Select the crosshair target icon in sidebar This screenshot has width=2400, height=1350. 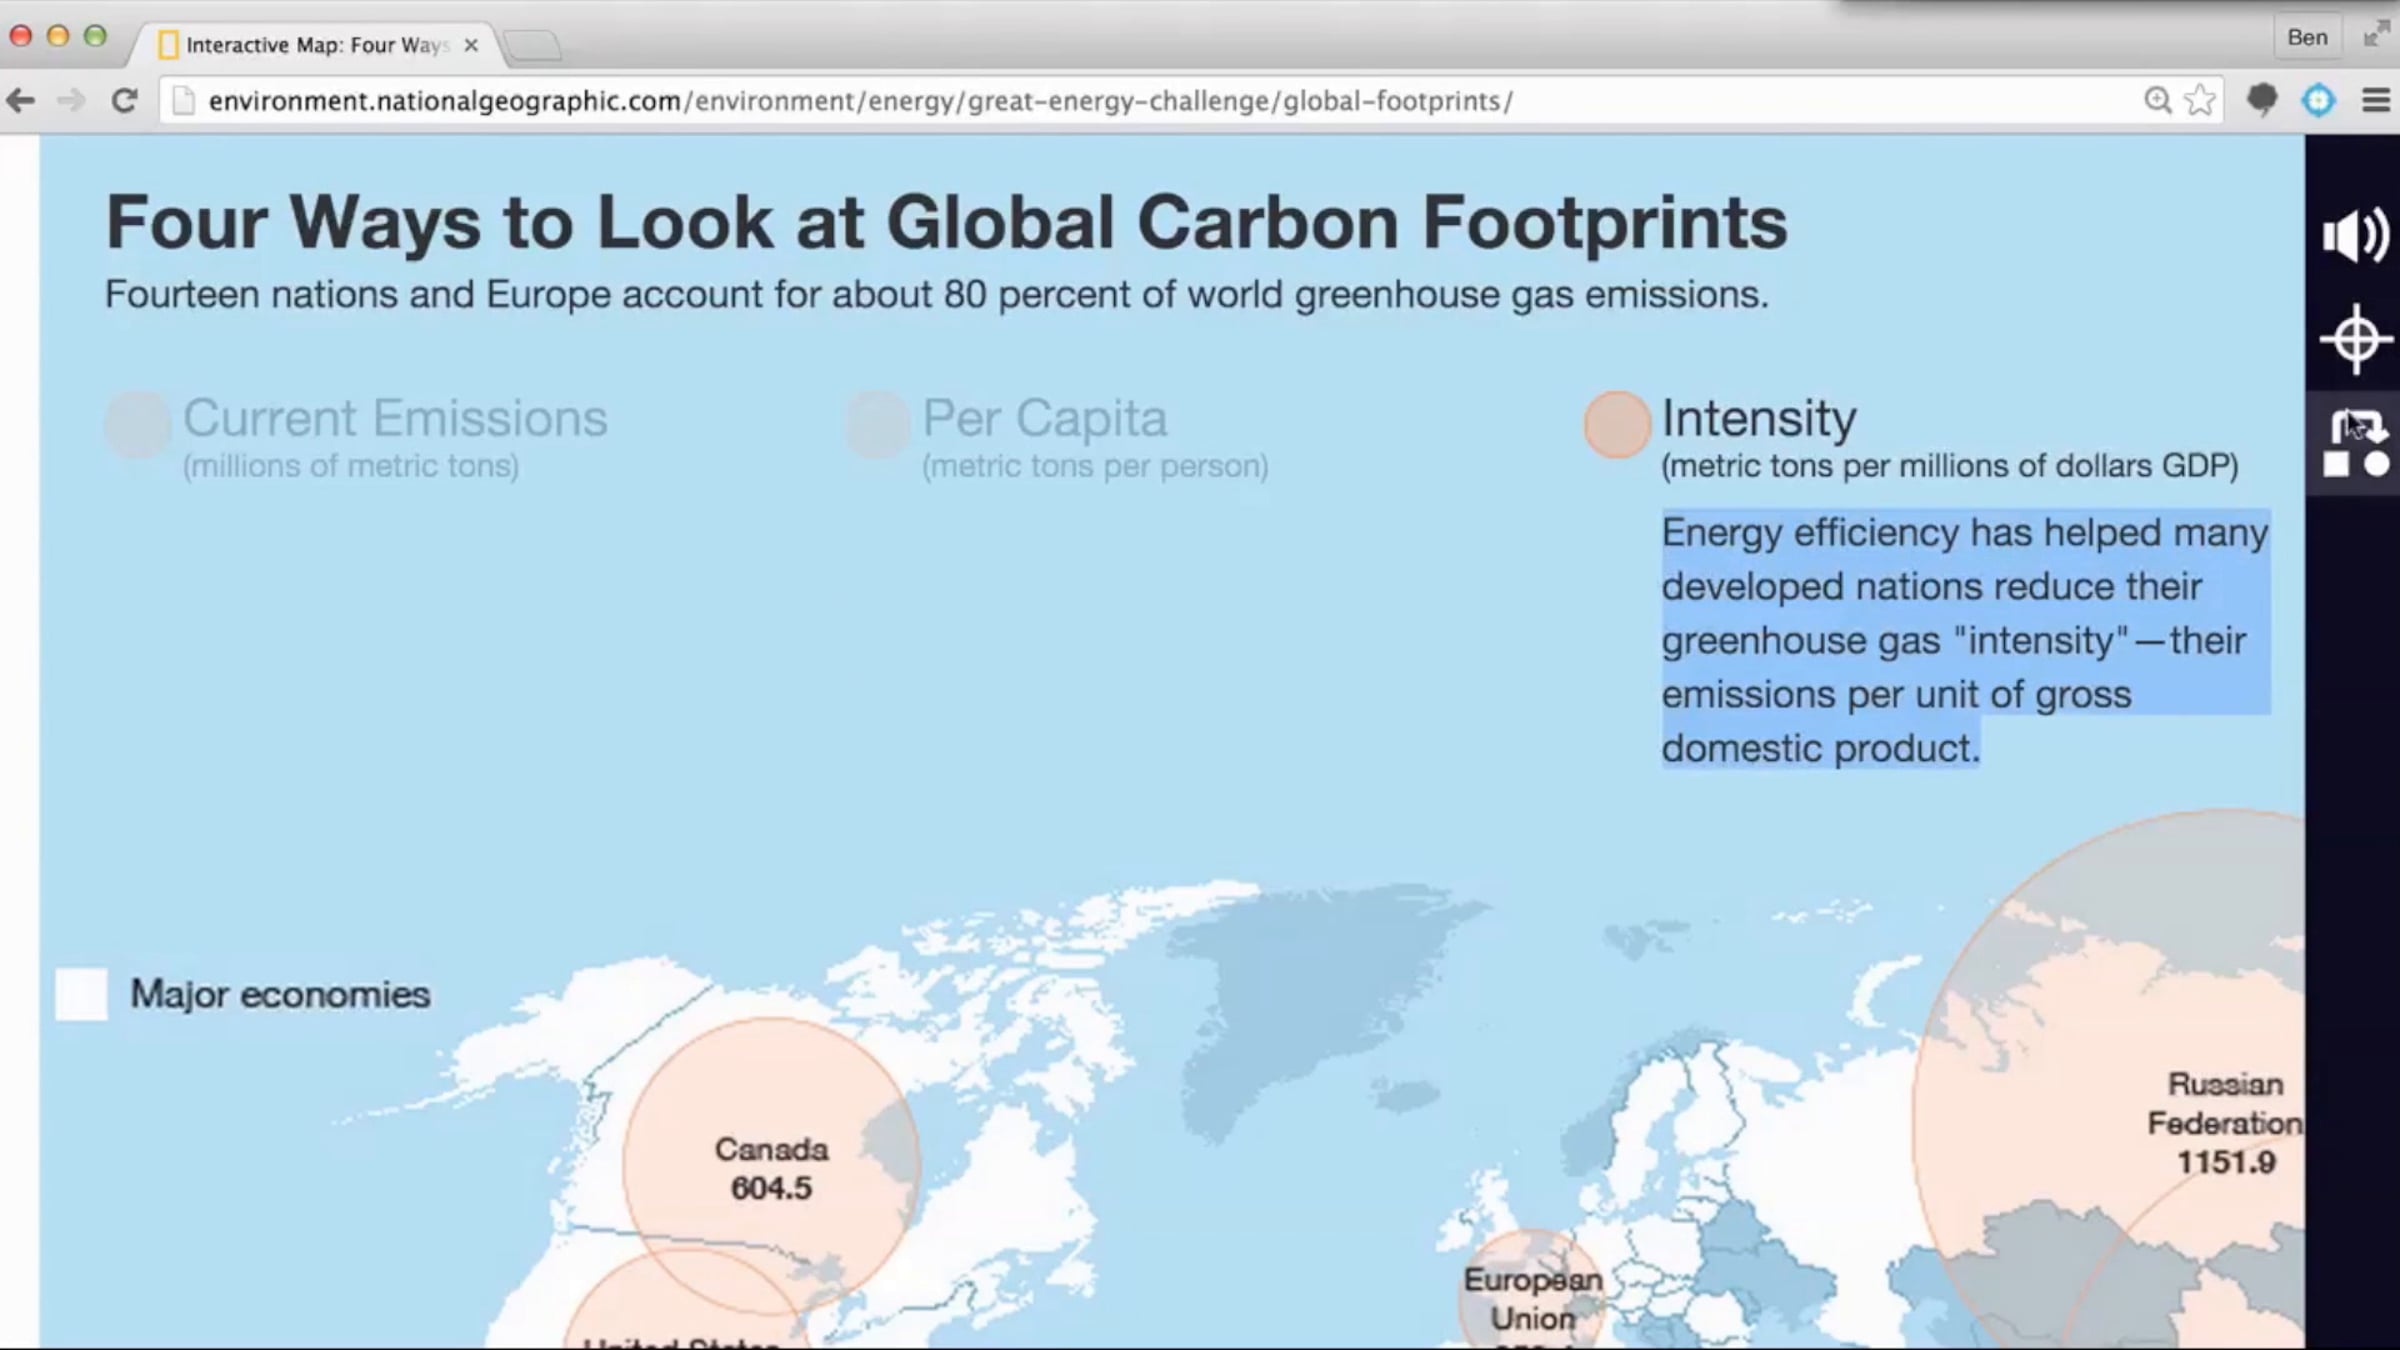coord(2356,340)
